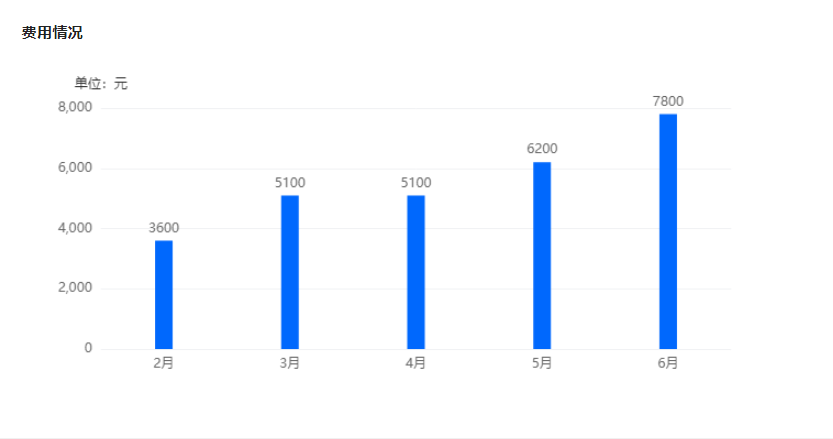This screenshot has height=439, width=833.
Task: Click the 3月 x-axis label
Action: click(290, 364)
